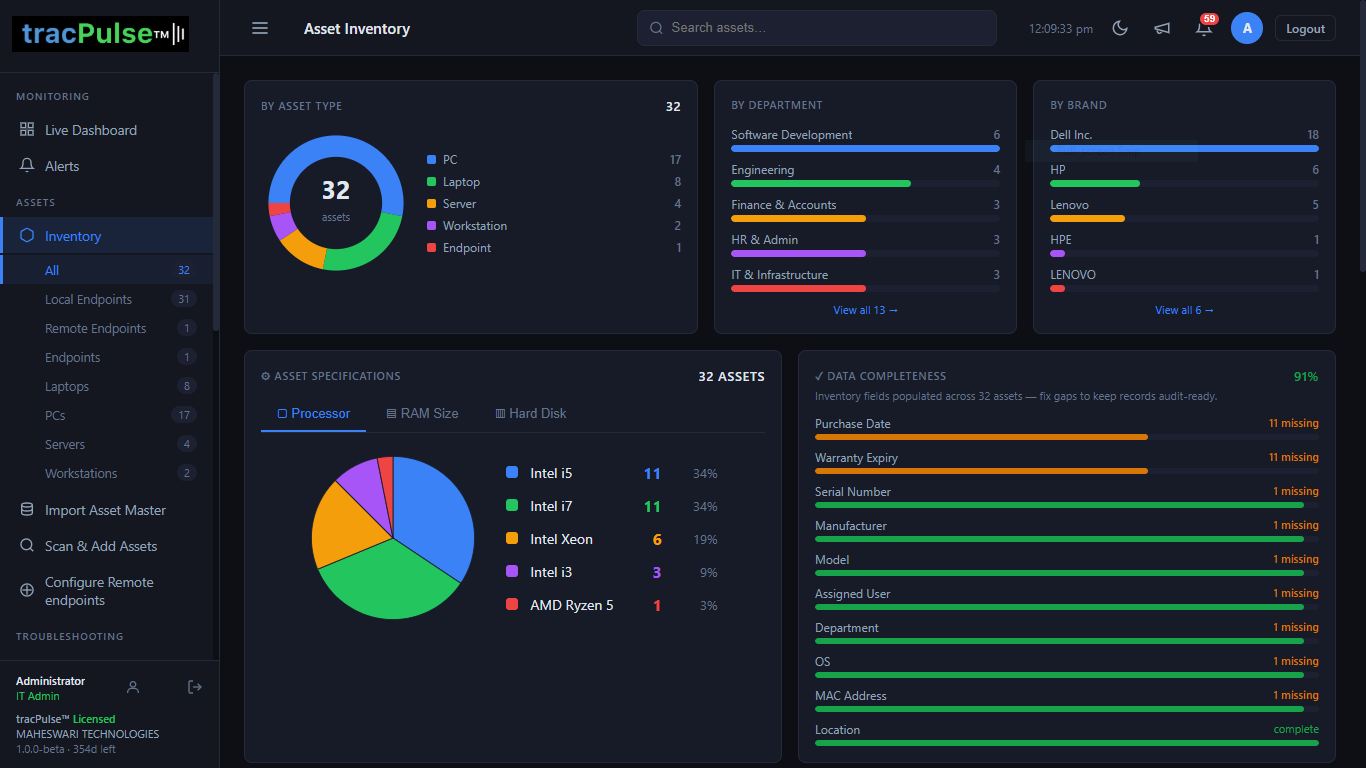The image size is (1366, 768).
Task: Switch to the RAM Size tab
Action: point(422,413)
